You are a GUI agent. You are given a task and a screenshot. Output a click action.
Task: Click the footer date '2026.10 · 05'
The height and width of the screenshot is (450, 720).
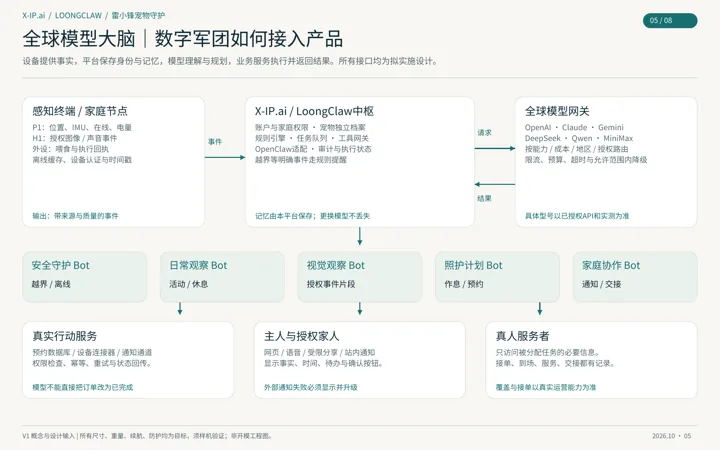671,436
